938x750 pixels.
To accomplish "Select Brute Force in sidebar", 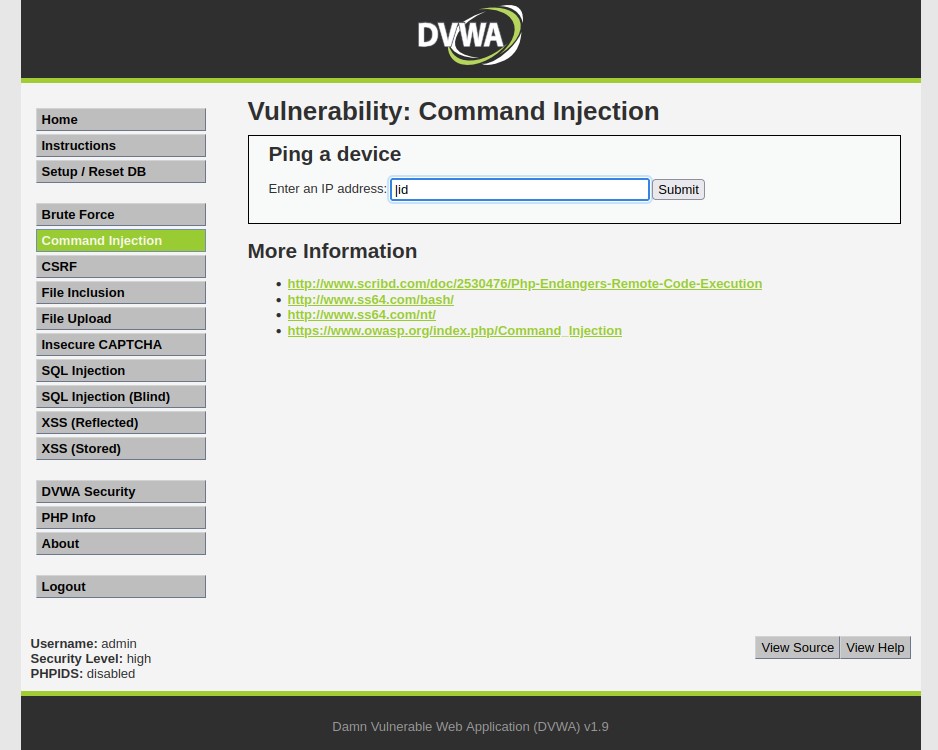I will coord(121,215).
